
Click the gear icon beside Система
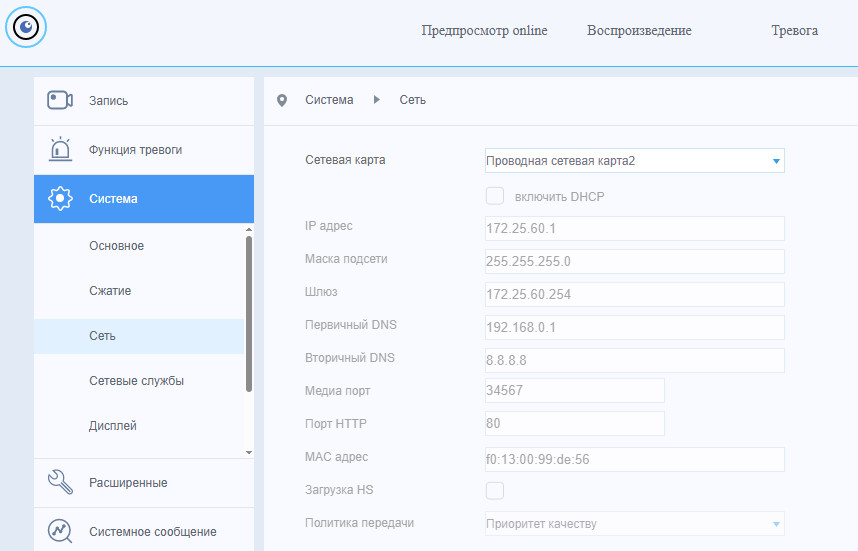pos(60,198)
